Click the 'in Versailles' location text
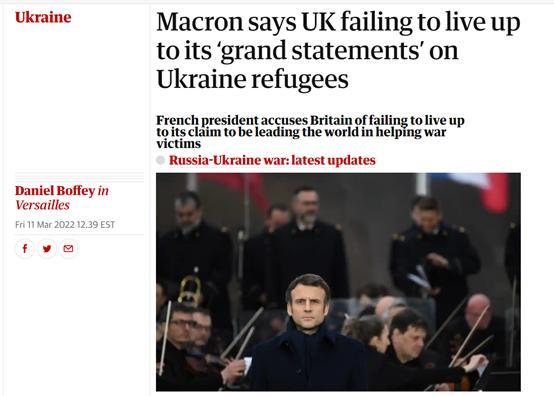The width and height of the screenshot is (554, 396). point(62,198)
